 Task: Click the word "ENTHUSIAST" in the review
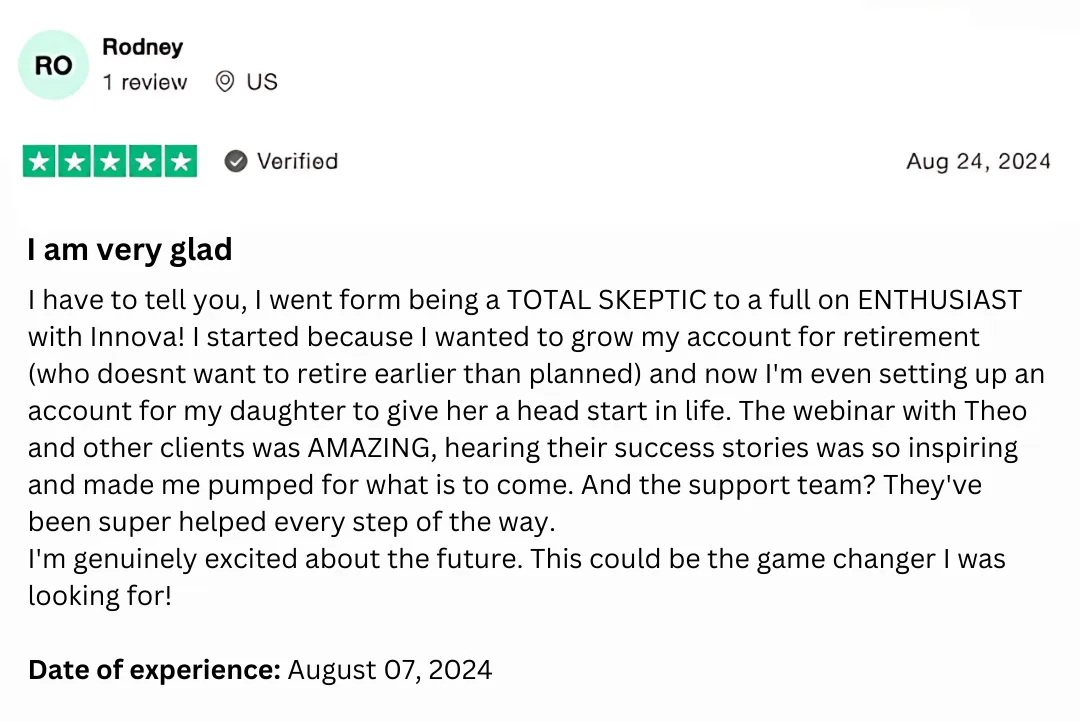940,300
